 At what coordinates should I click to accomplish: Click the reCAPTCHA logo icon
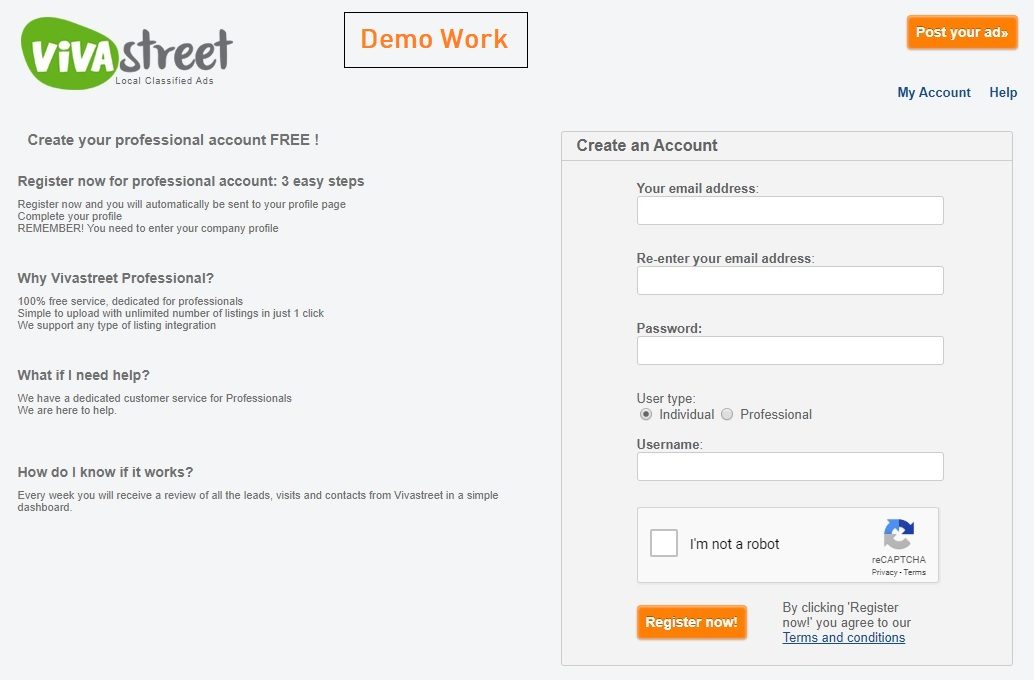point(899,534)
